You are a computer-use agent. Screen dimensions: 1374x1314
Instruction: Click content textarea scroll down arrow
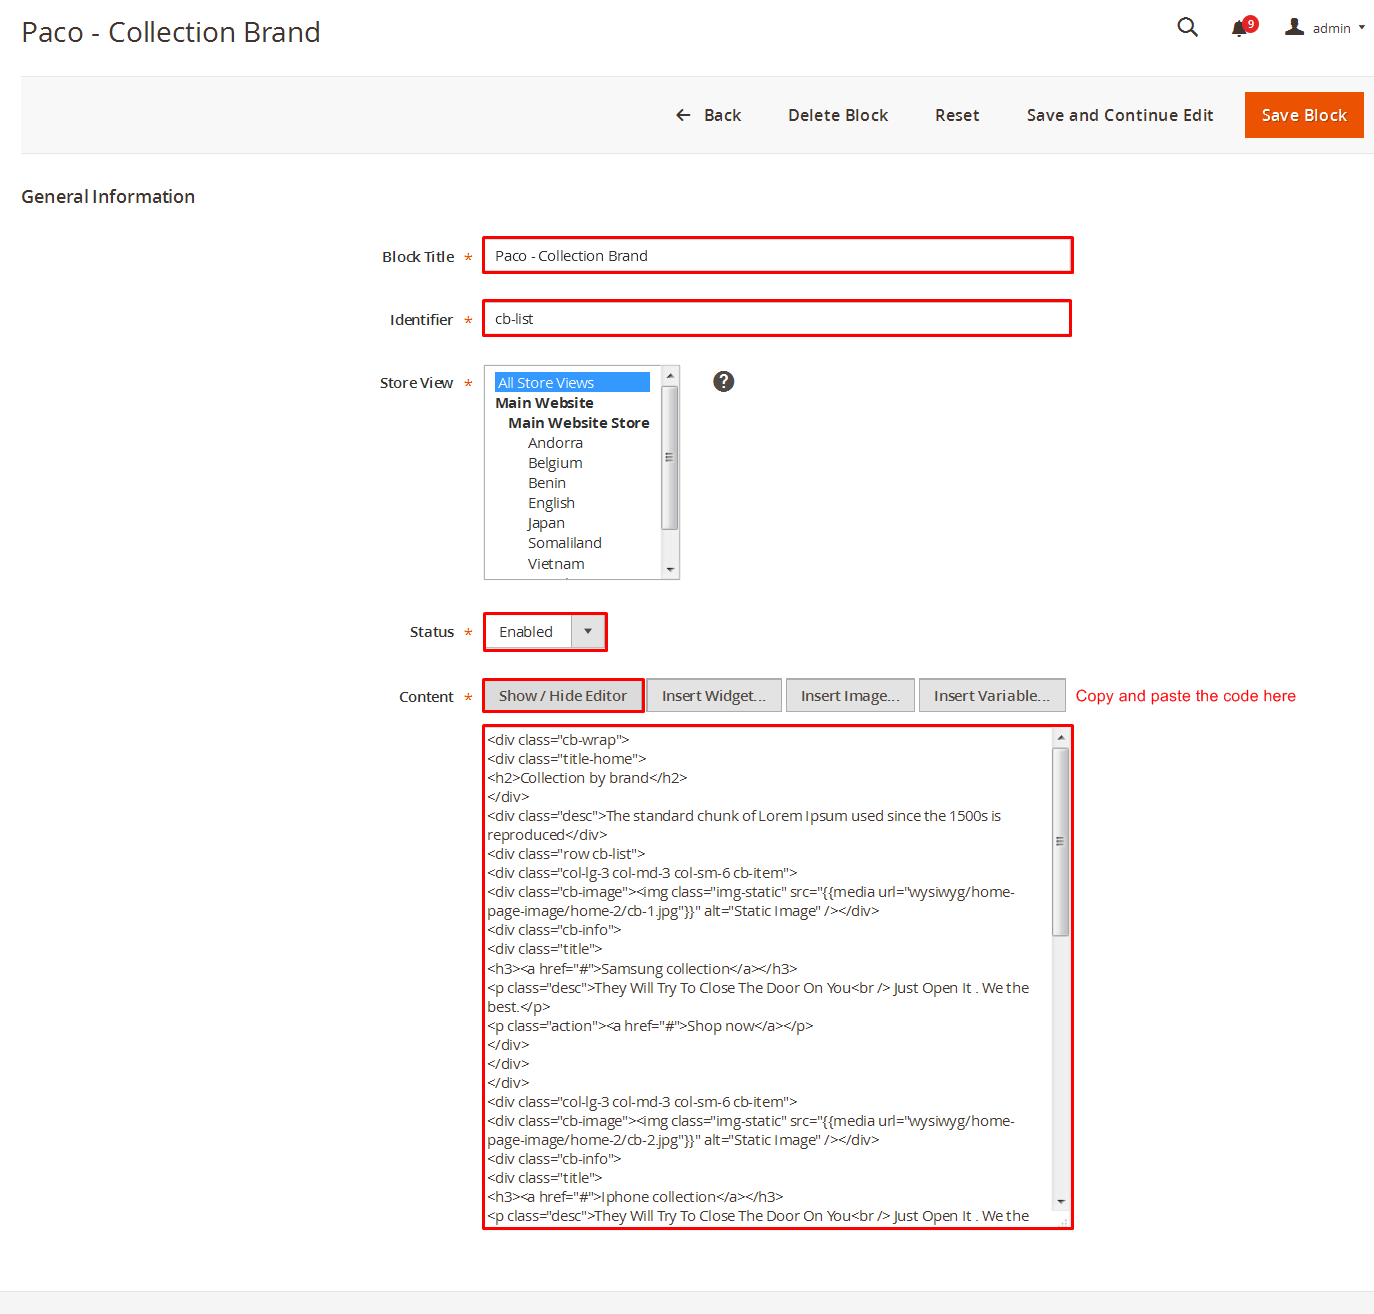pos(1061,1202)
